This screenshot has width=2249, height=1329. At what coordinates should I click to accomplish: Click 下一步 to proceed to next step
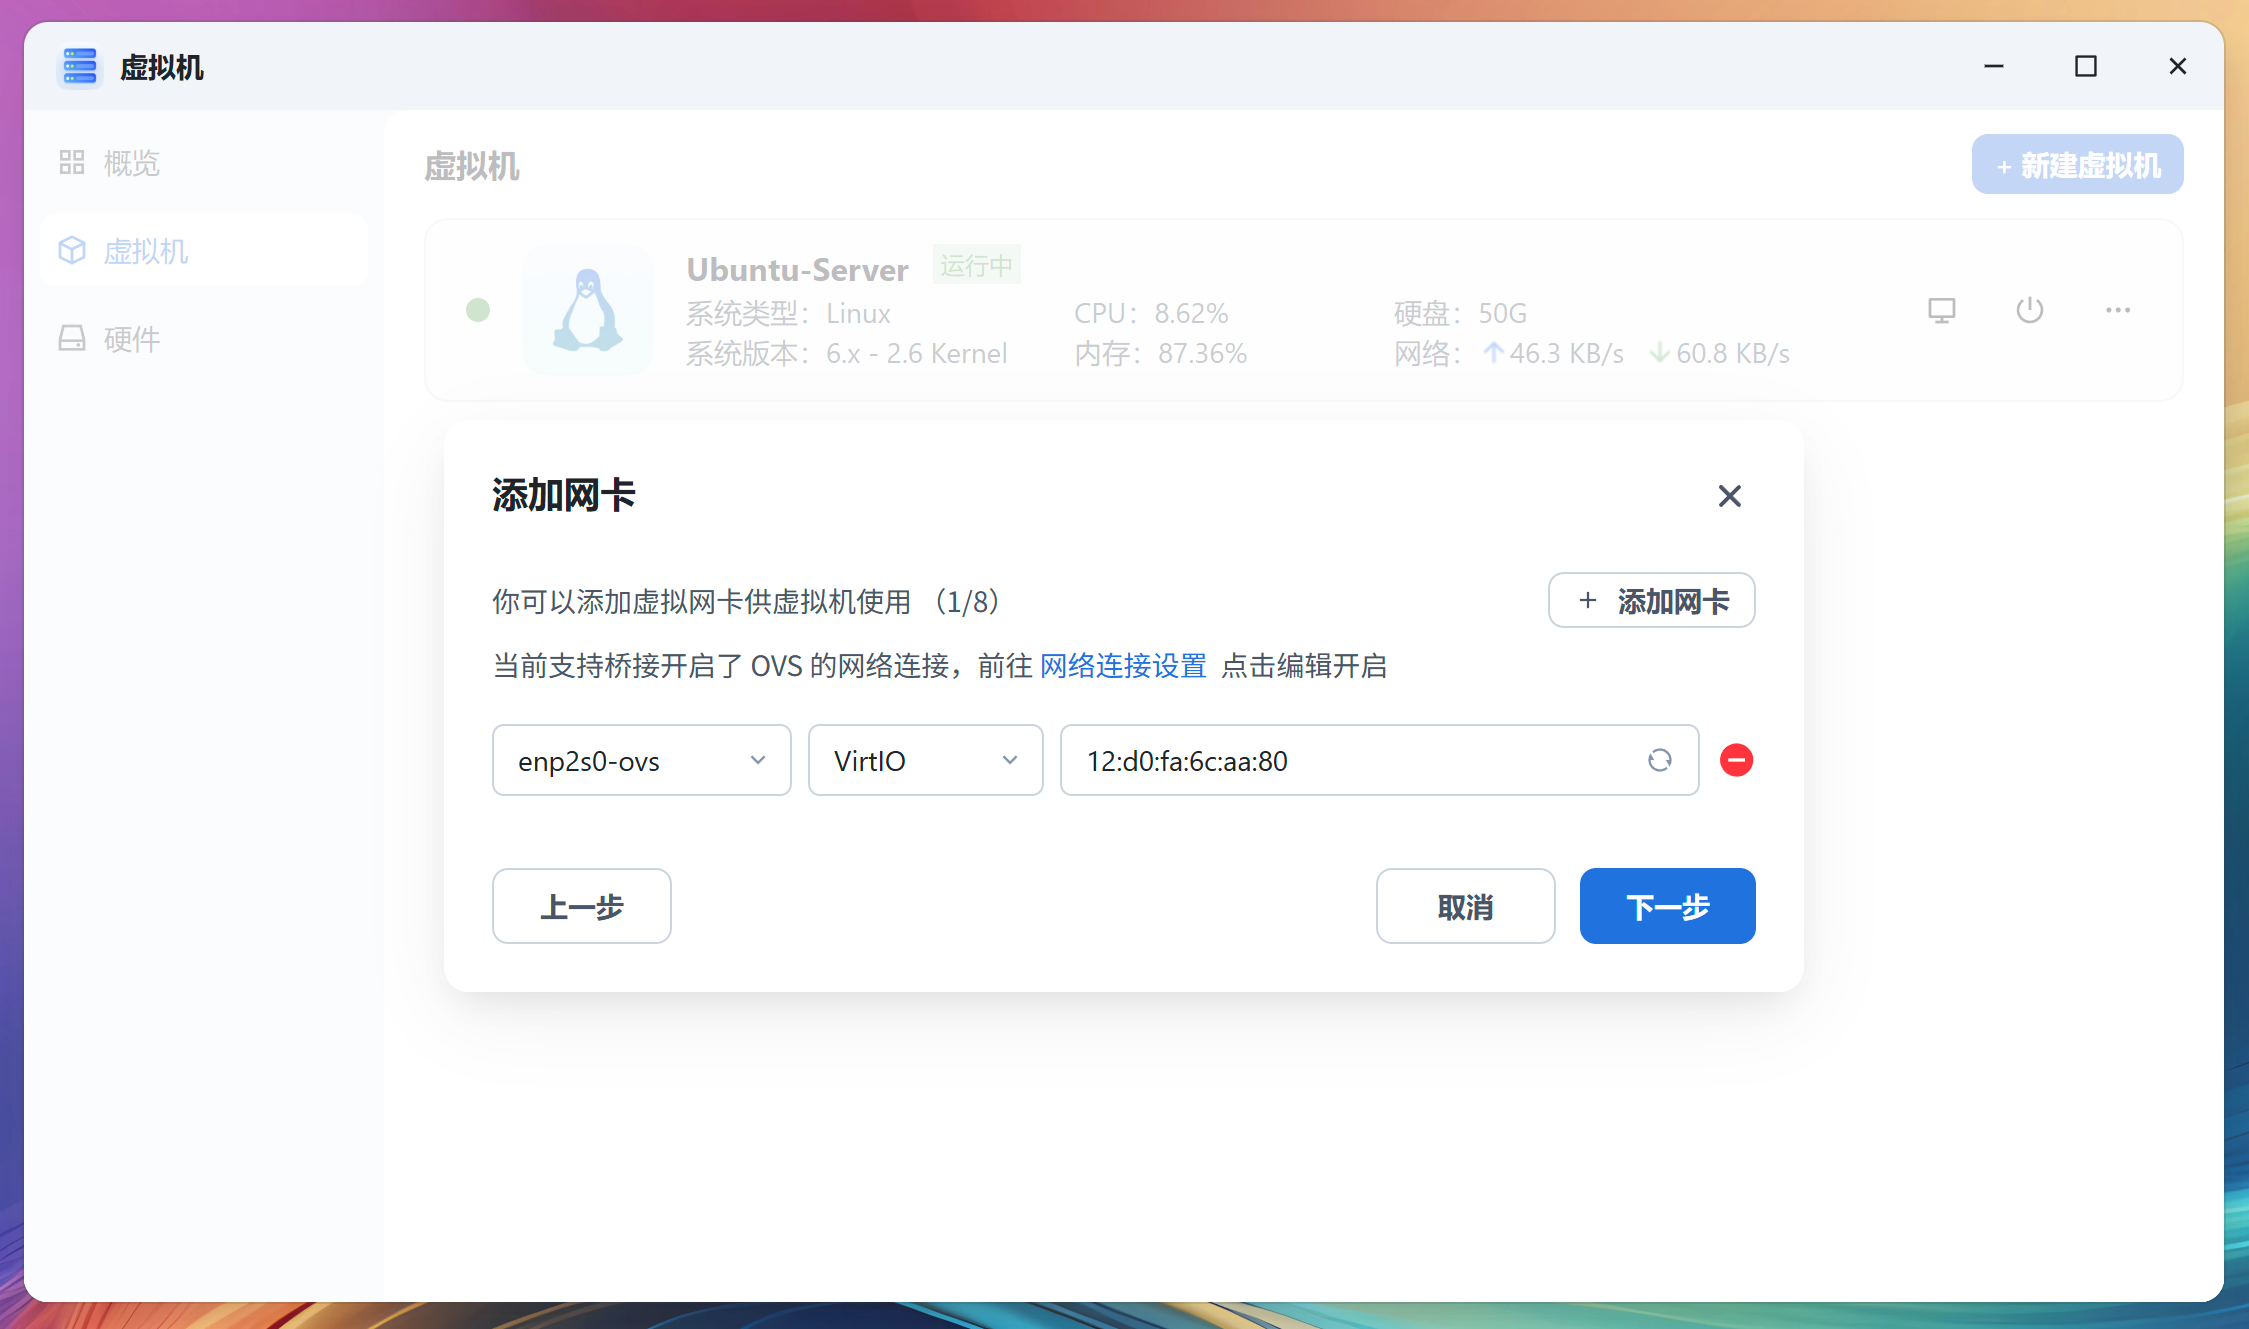coord(1667,906)
